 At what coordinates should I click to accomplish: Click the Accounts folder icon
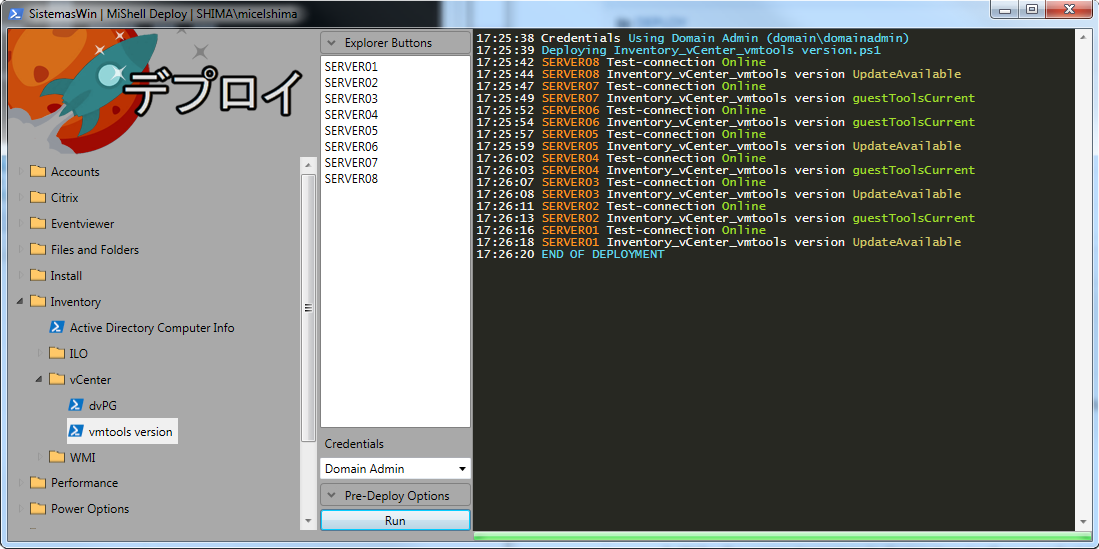[x=38, y=172]
